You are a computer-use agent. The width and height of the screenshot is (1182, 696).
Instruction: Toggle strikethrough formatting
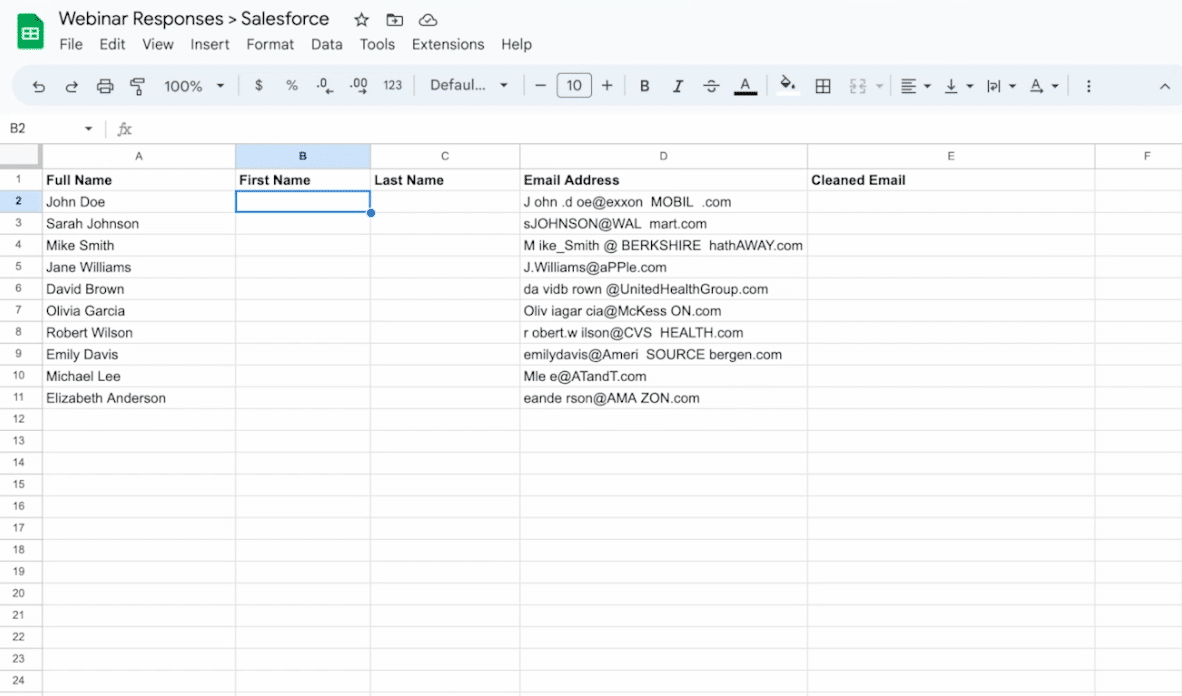711,86
